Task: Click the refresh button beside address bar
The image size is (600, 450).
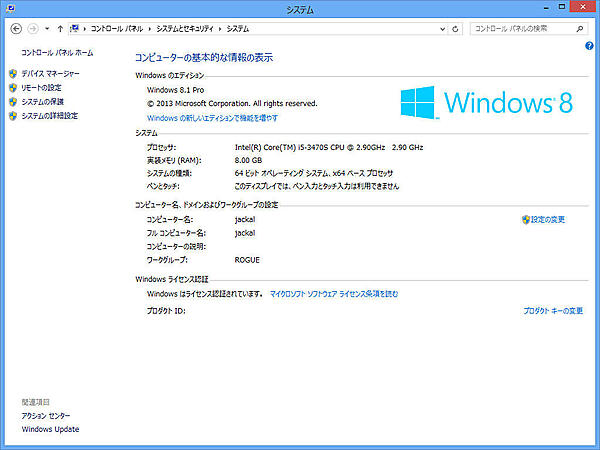Action: [455, 29]
